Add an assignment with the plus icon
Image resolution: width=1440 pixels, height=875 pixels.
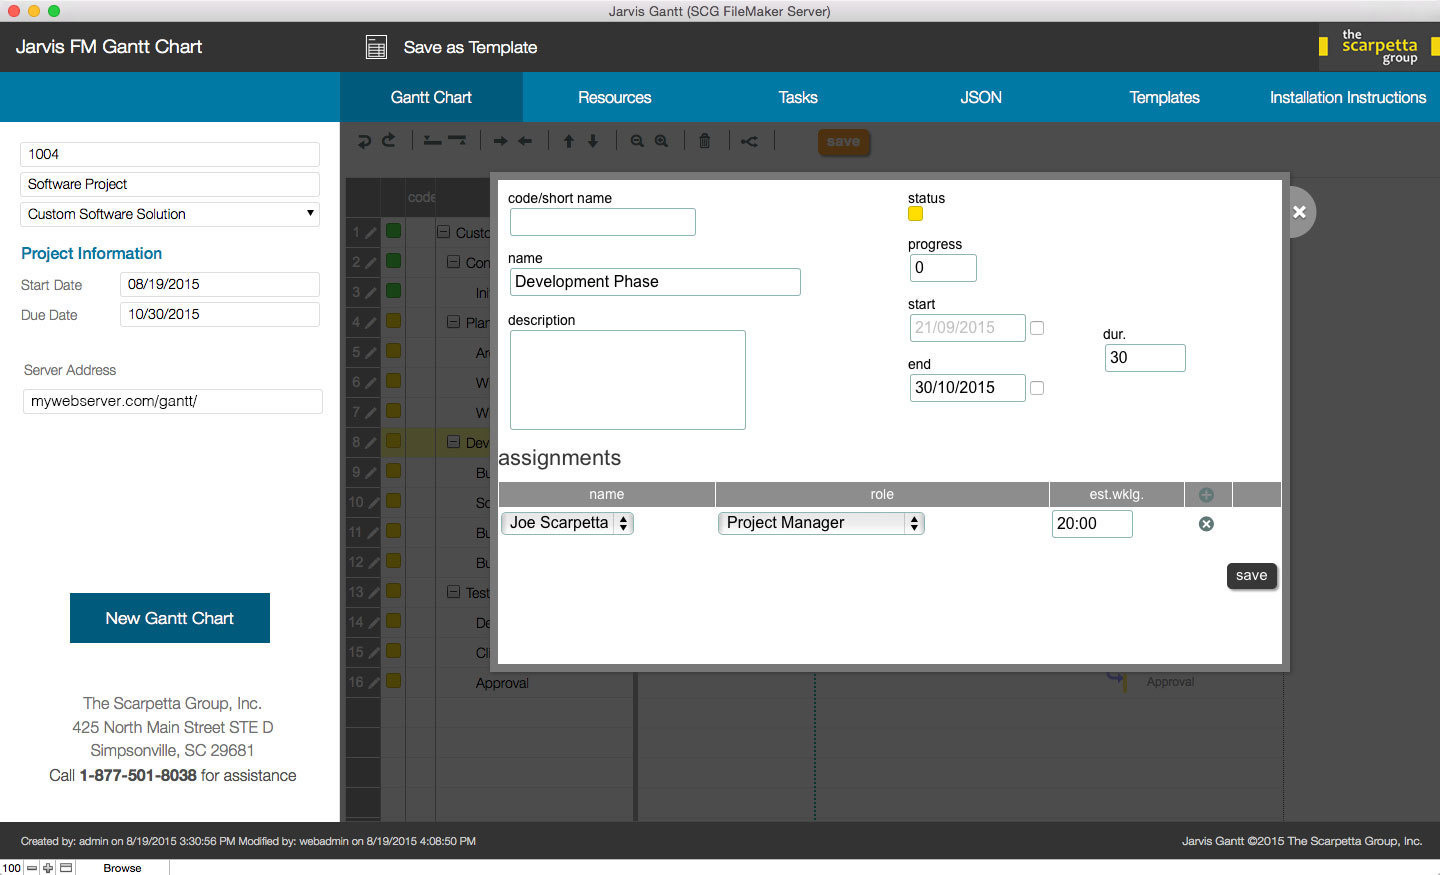coord(1206,494)
